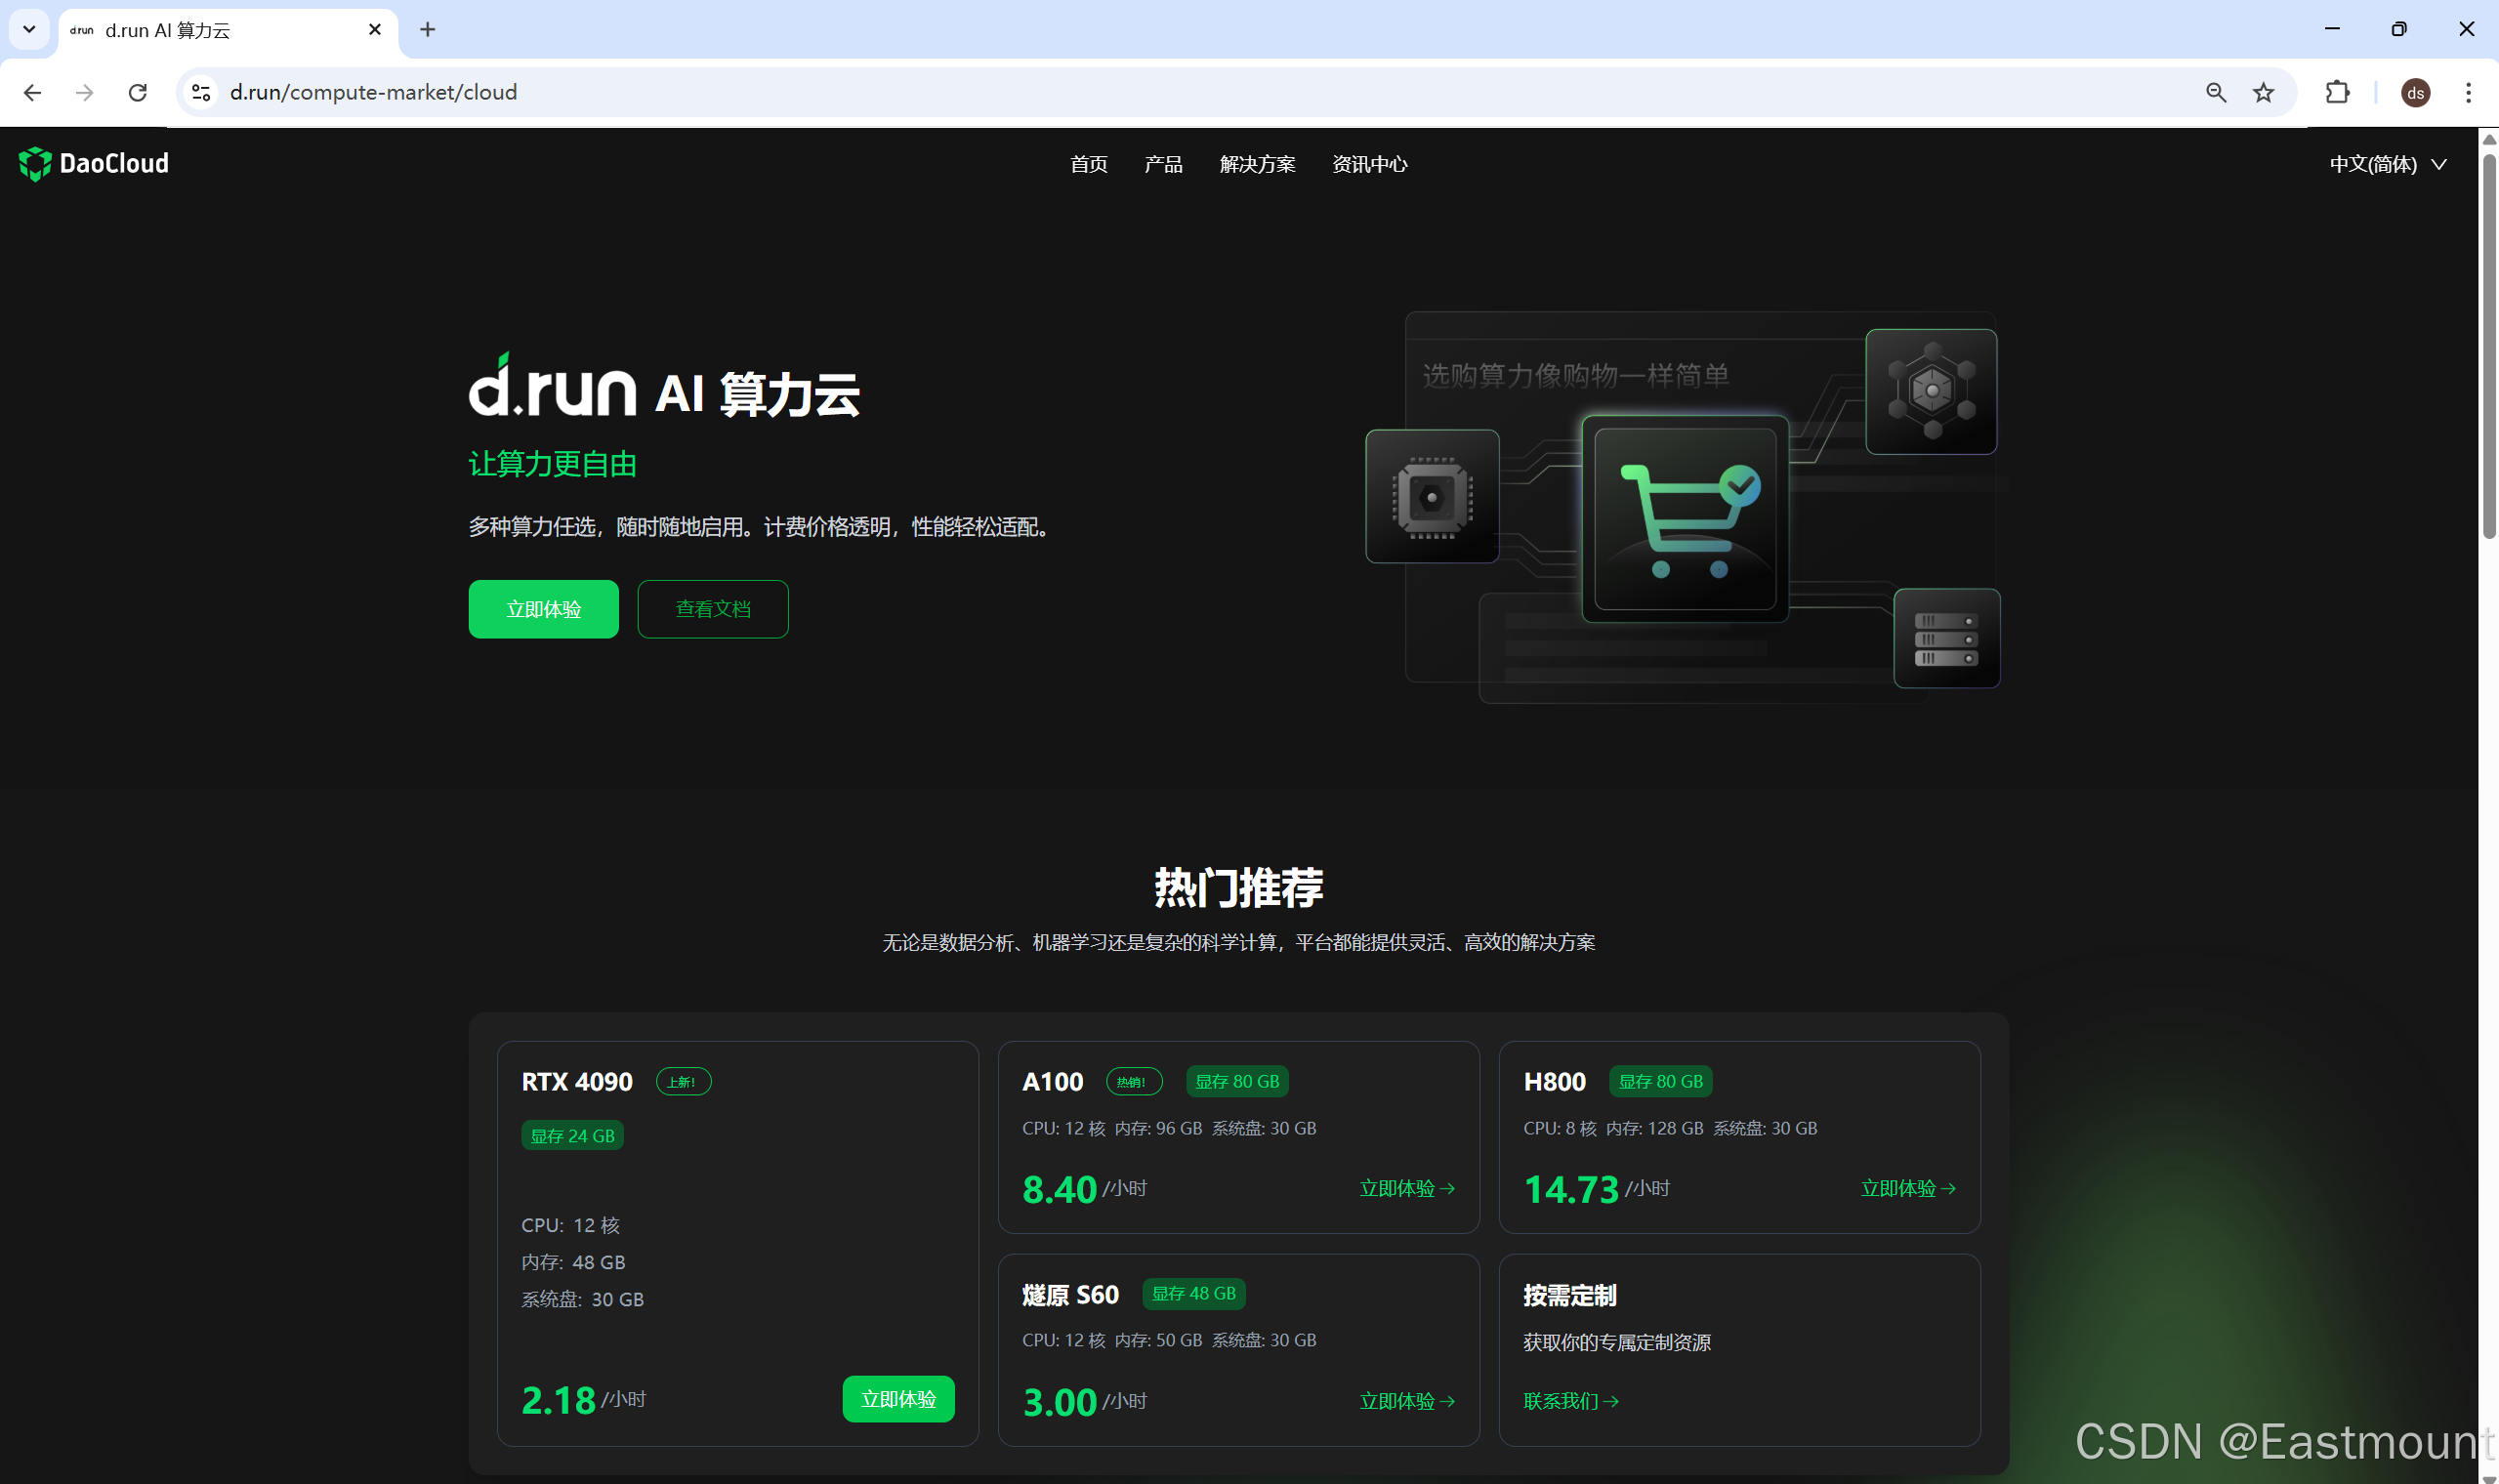Click 立即体验 link on A100 card
Viewport: 2499px width, 1484px height.
1406,1188
